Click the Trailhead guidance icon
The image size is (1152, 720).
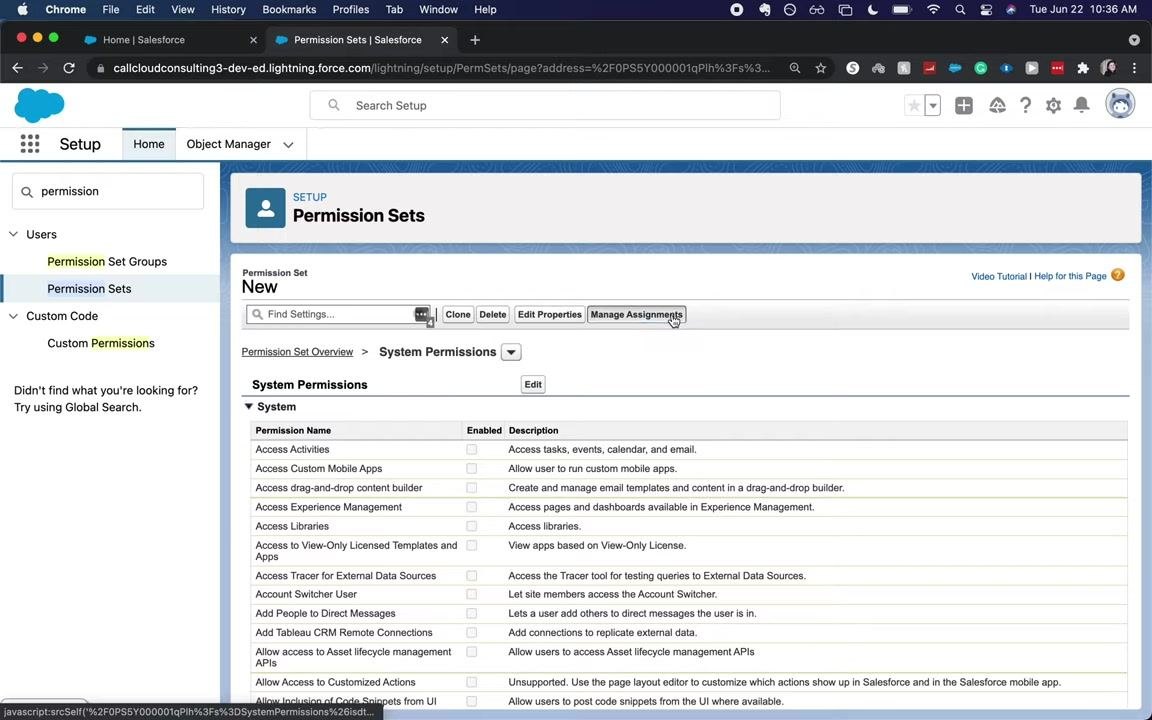pos(997,106)
